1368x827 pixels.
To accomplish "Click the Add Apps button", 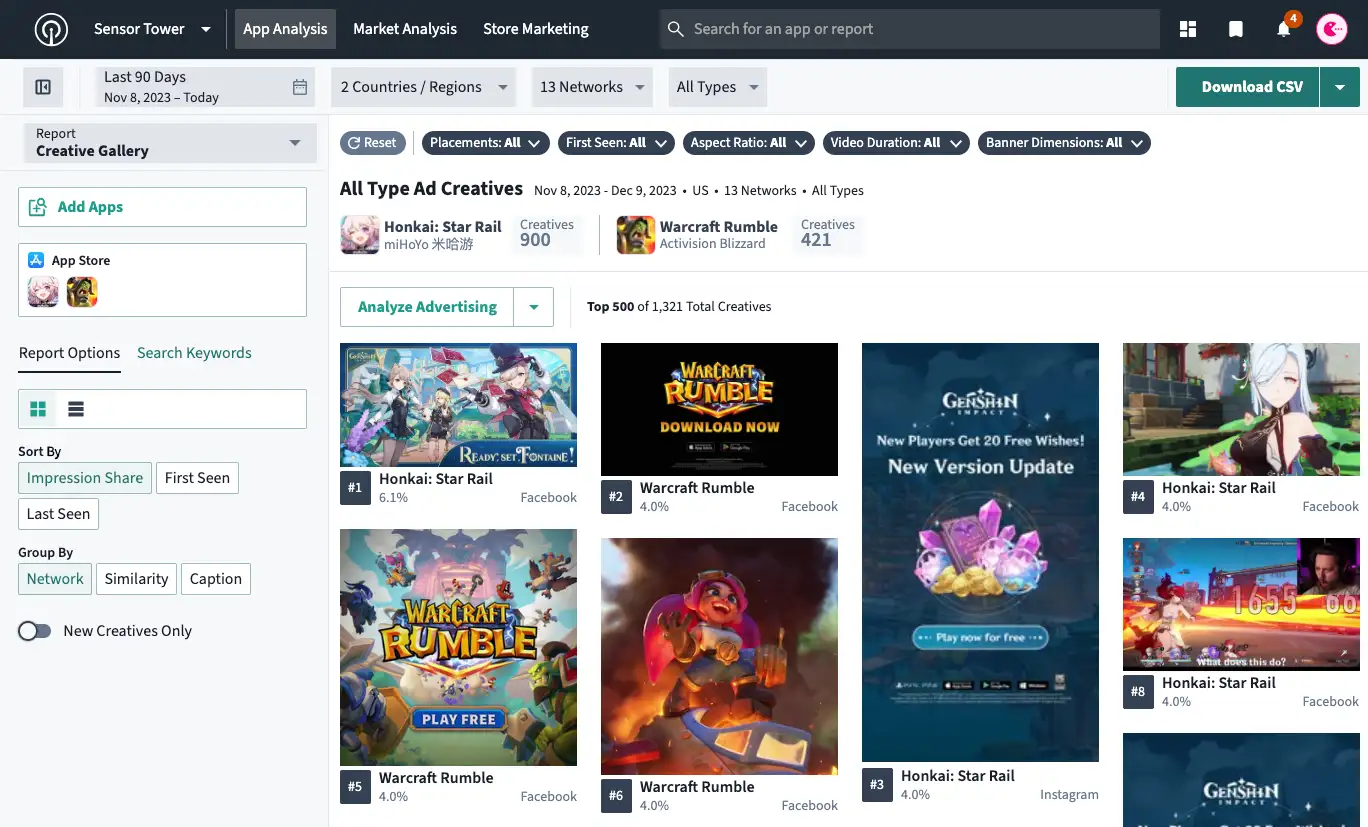I will (162, 207).
